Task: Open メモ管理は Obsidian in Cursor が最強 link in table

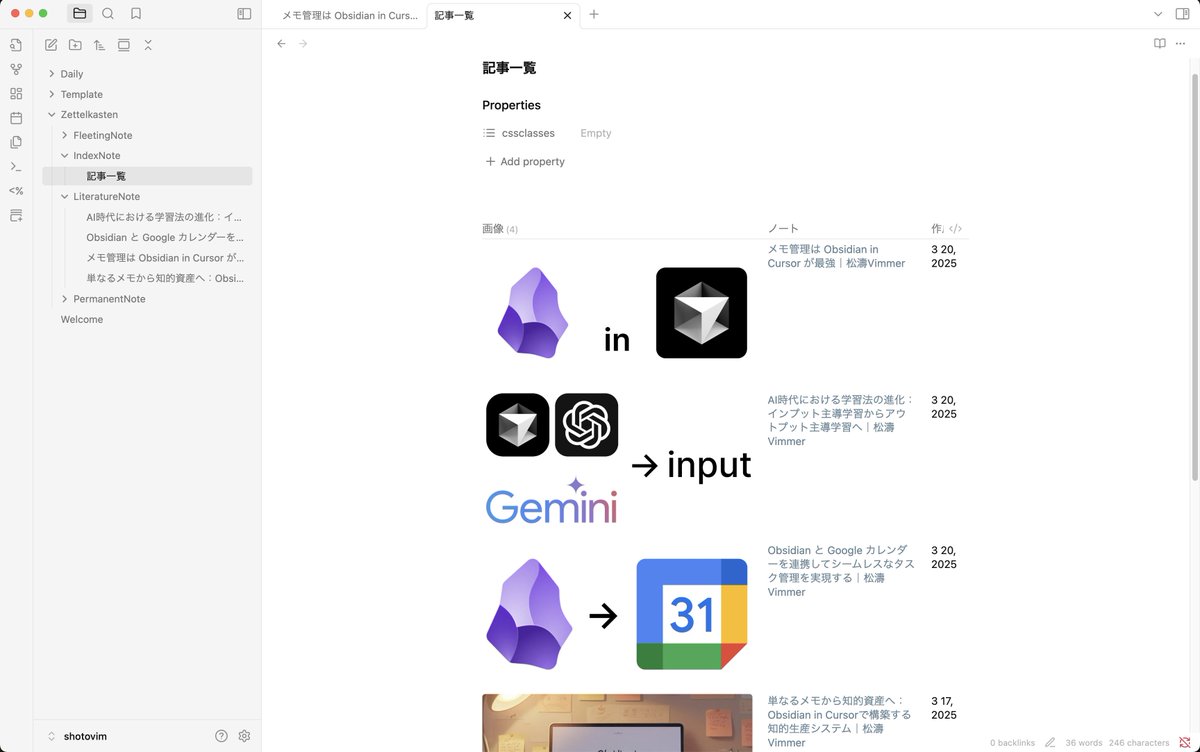Action: point(836,256)
